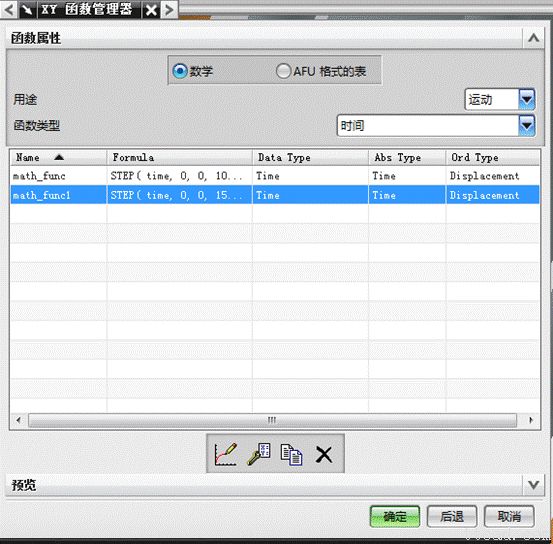Image resolution: width=553 pixels, height=544 pixels.
Task: Click formula STEP( time, 0, 0, 10...
Action: (176, 176)
